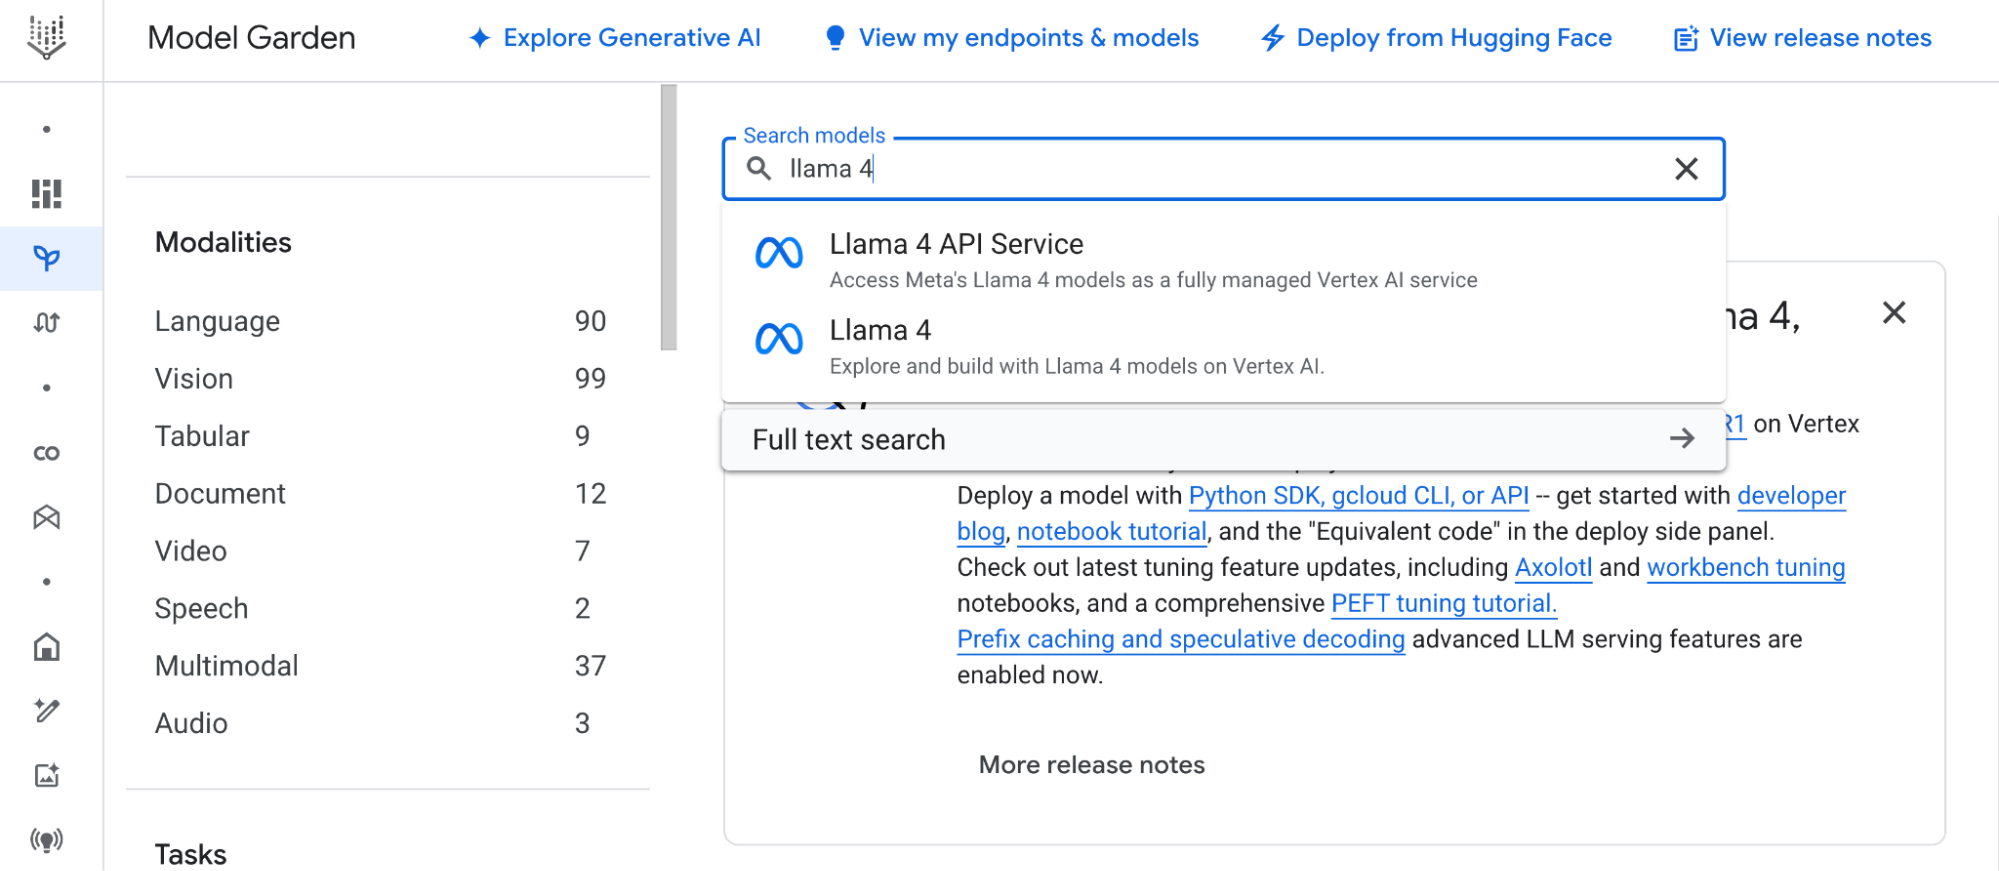Select the Model Garden sprout icon

[x=46, y=259]
